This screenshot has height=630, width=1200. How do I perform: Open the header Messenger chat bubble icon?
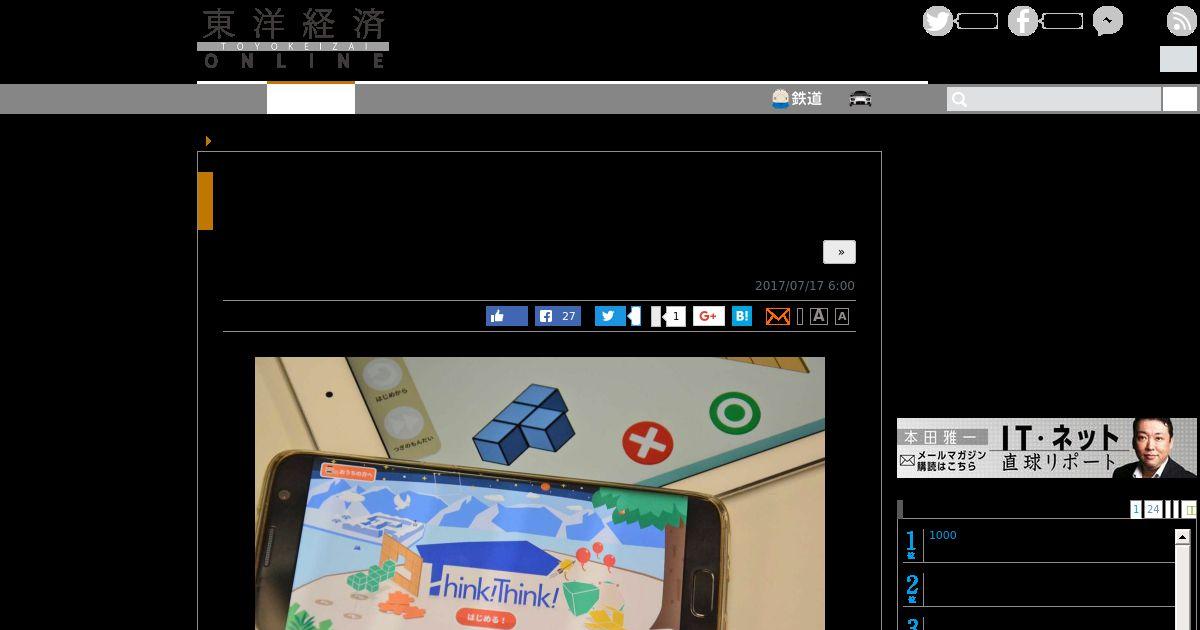(1108, 21)
